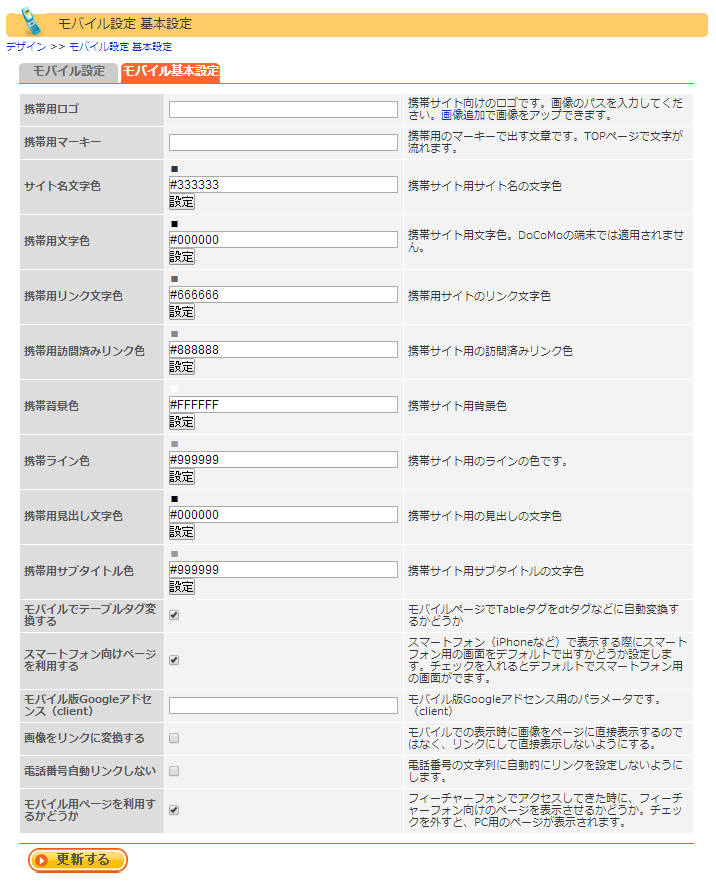Screen dimensions: 716x884
Task: Edit the 携帯用サブタイトル色 #999999 field
Action: tap(283, 569)
